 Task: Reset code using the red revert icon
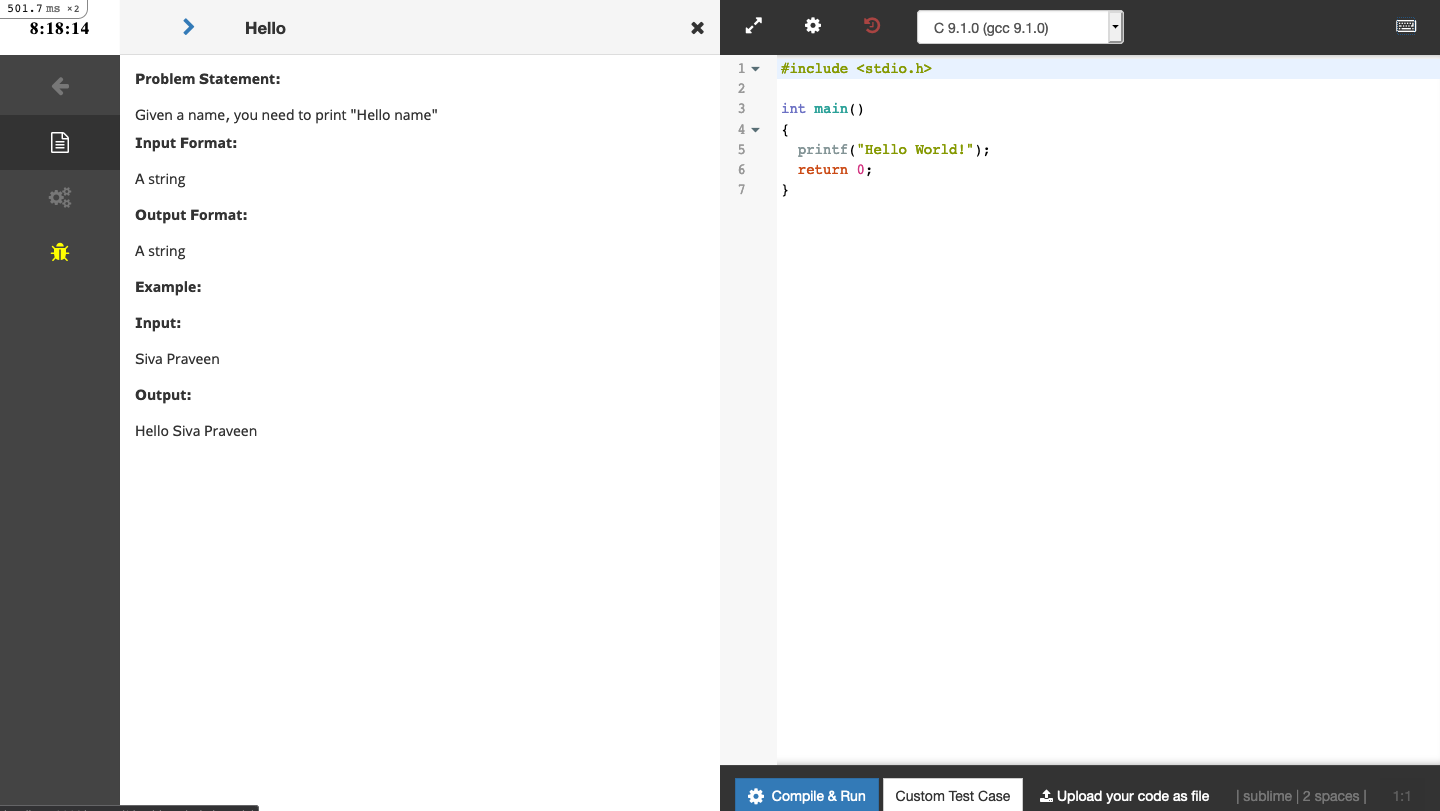click(x=871, y=25)
